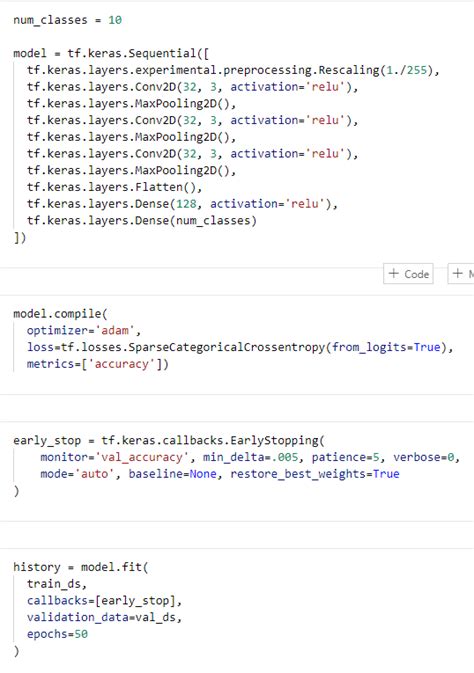
Task: Click the 'model.compile(' line
Action: click(60, 314)
